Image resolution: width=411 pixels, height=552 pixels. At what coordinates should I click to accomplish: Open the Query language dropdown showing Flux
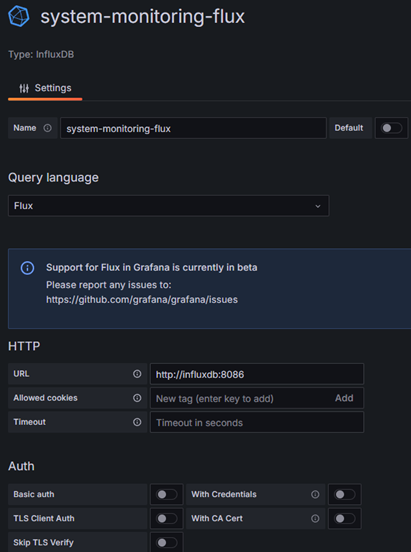click(x=168, y=206)
